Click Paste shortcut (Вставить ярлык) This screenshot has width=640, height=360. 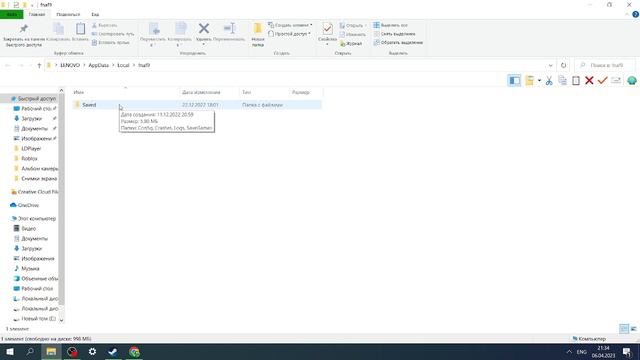tap(111, 42)
